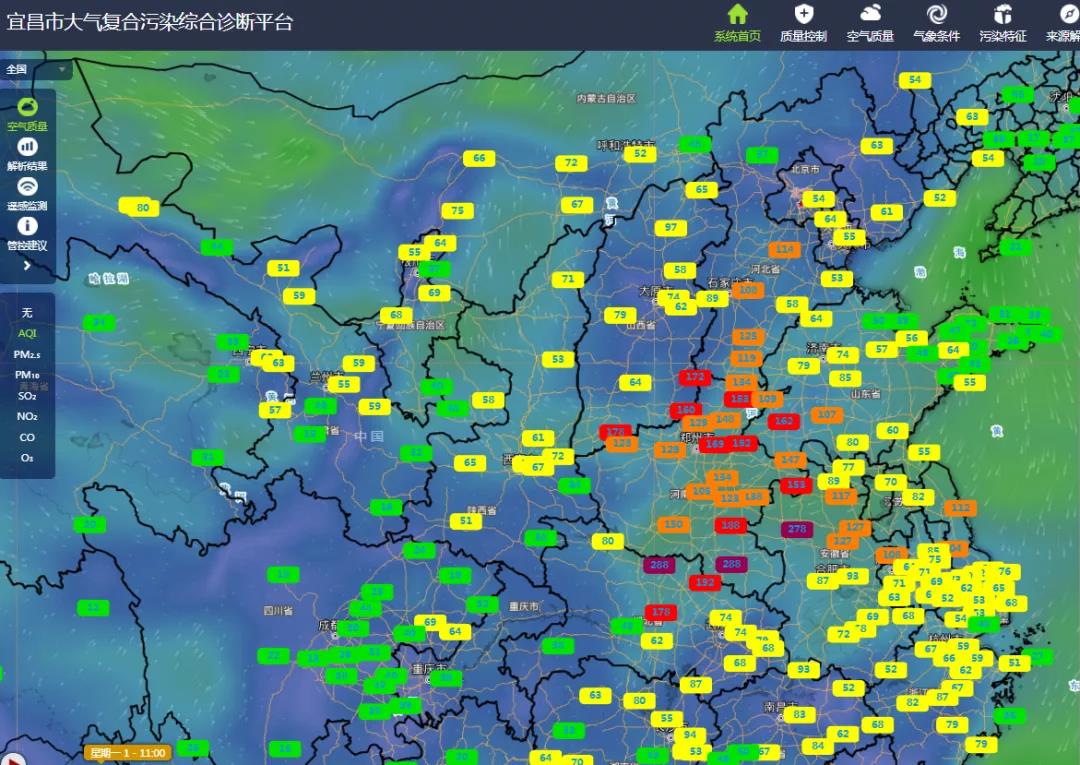1080x765 pixels.
Task: Click the 星期一 1 - 11:00 time marker
Action: (127, 753)
